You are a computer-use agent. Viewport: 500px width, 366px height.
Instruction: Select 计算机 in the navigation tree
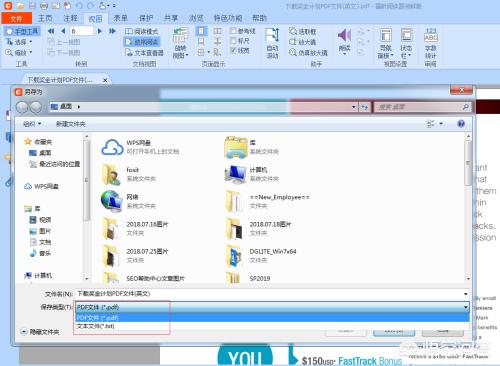coord(38,276)
